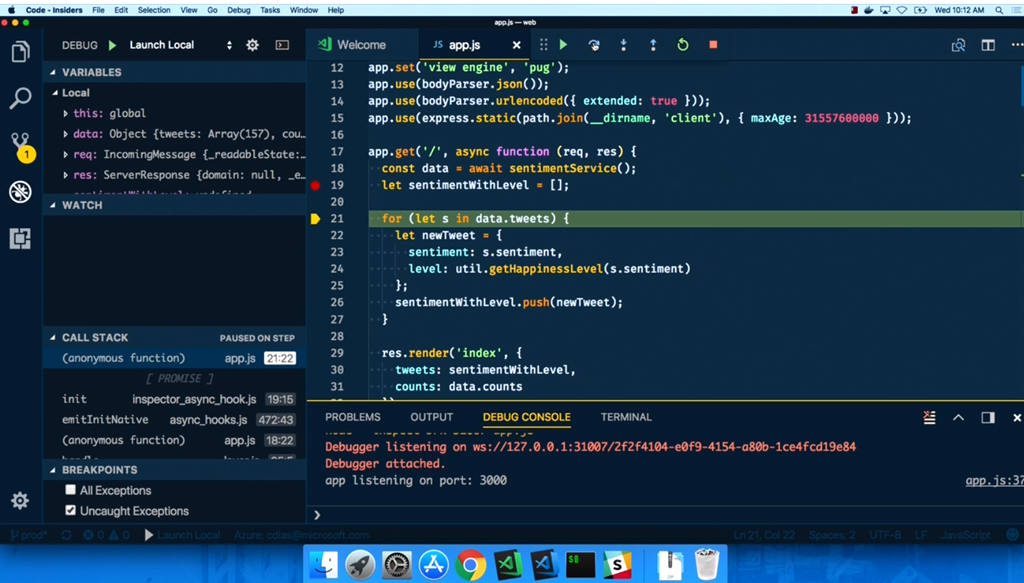Uncheck the Uncaught Exceptions checkbox
The image size is (1024, 583).
[x=71, y=510]
